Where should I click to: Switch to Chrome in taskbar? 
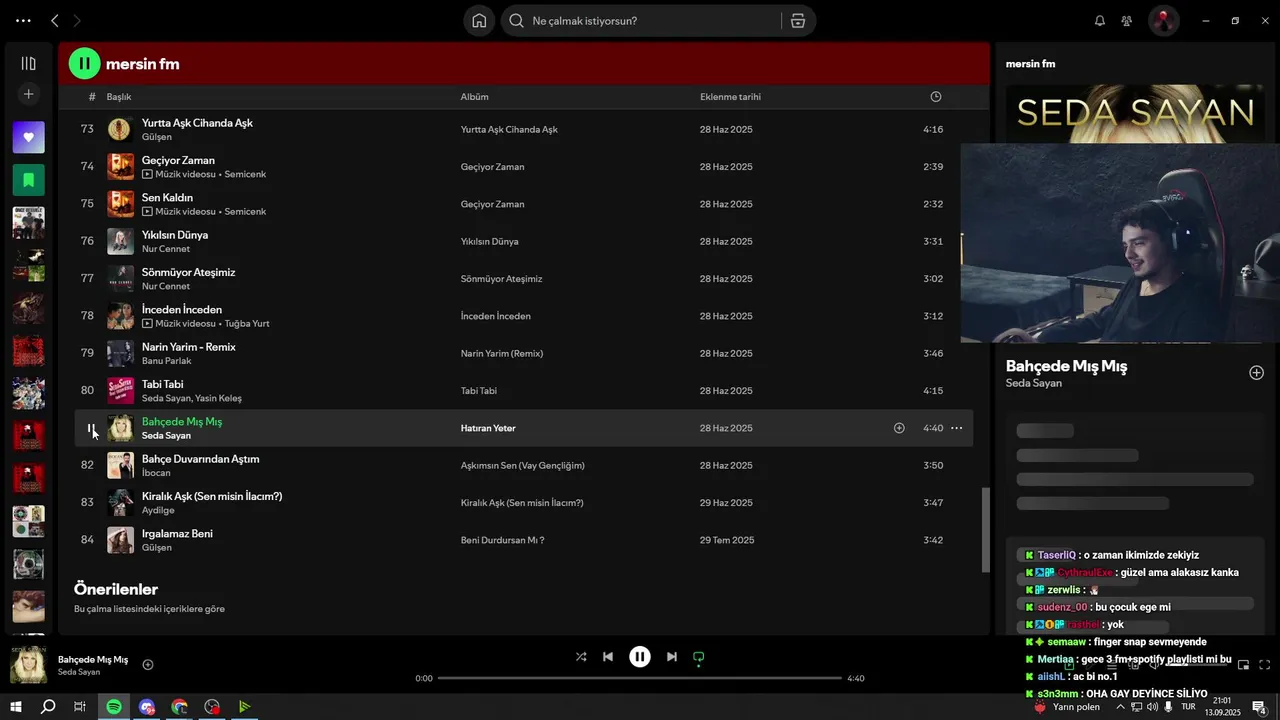point(179,707)
